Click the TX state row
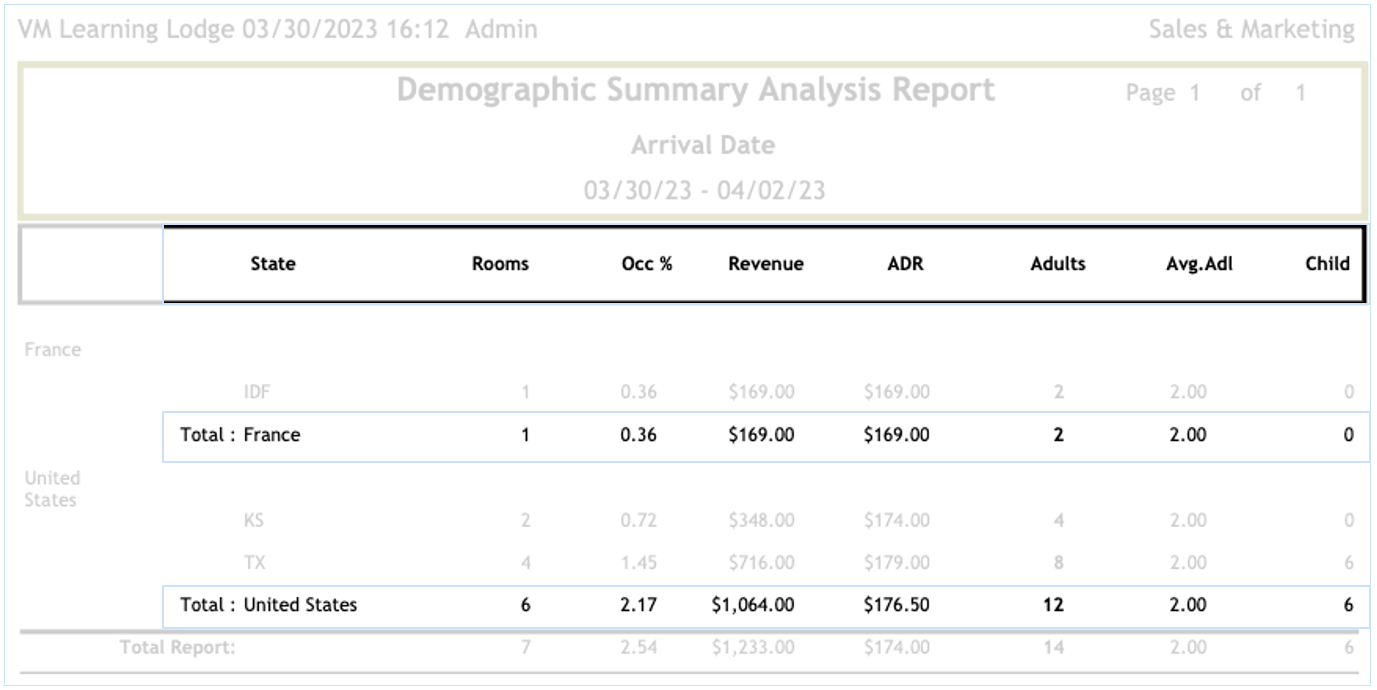The height and width of the screenshot is (690, 1377). pyautogui.click(x=254, y=563)
